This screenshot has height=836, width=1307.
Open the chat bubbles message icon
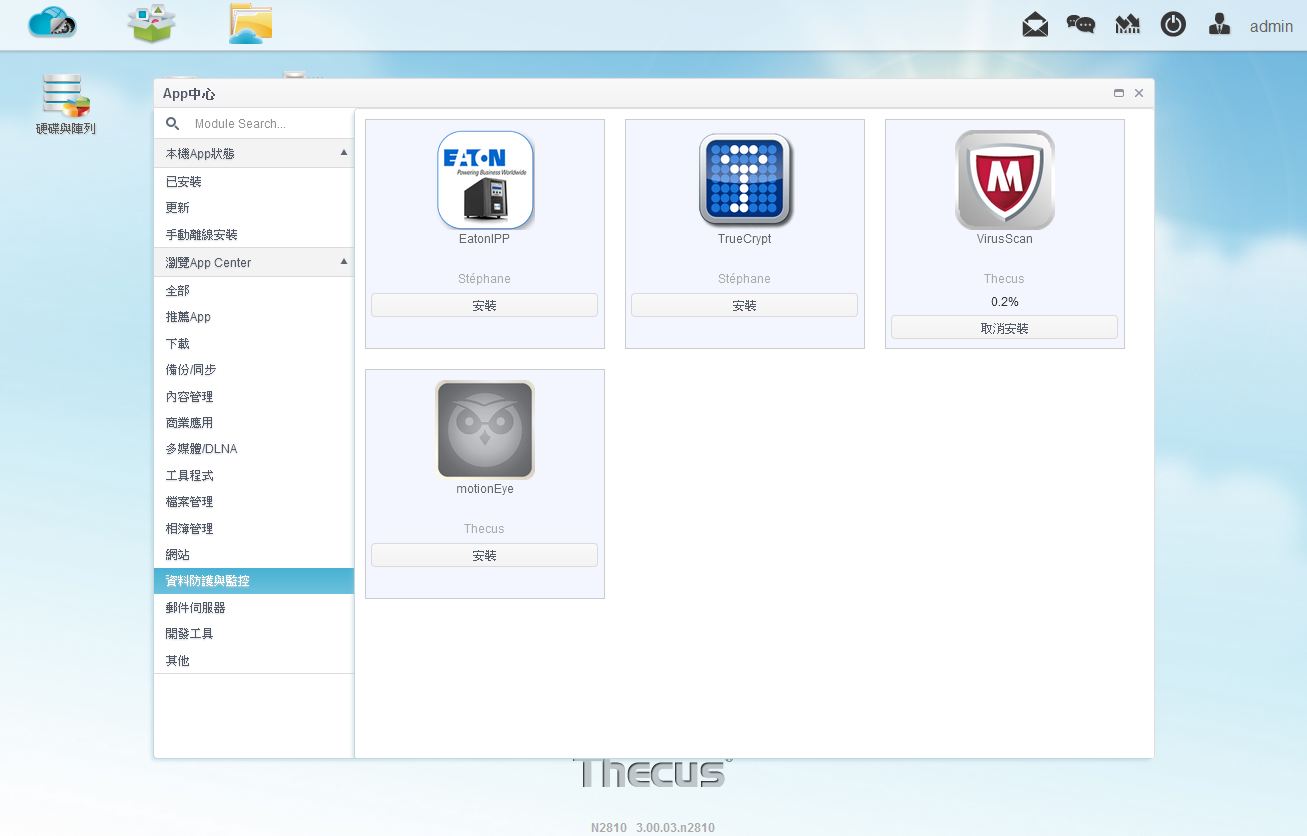1081,25
